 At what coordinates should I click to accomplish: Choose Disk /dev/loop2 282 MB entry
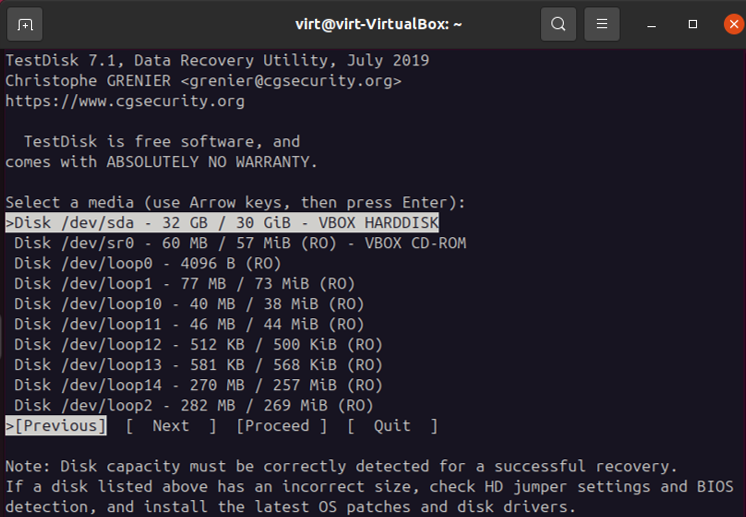194,406
